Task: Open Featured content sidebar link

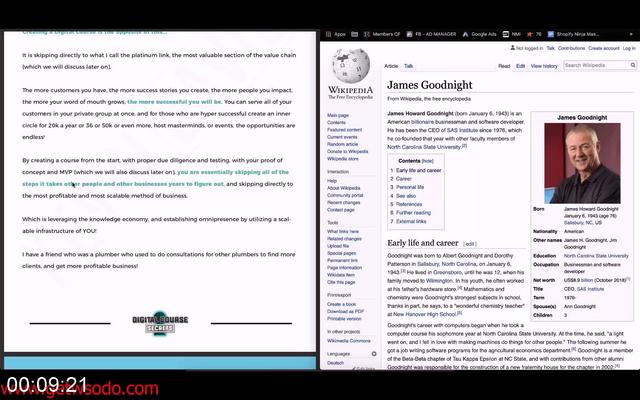Action: tap(344, 130)
